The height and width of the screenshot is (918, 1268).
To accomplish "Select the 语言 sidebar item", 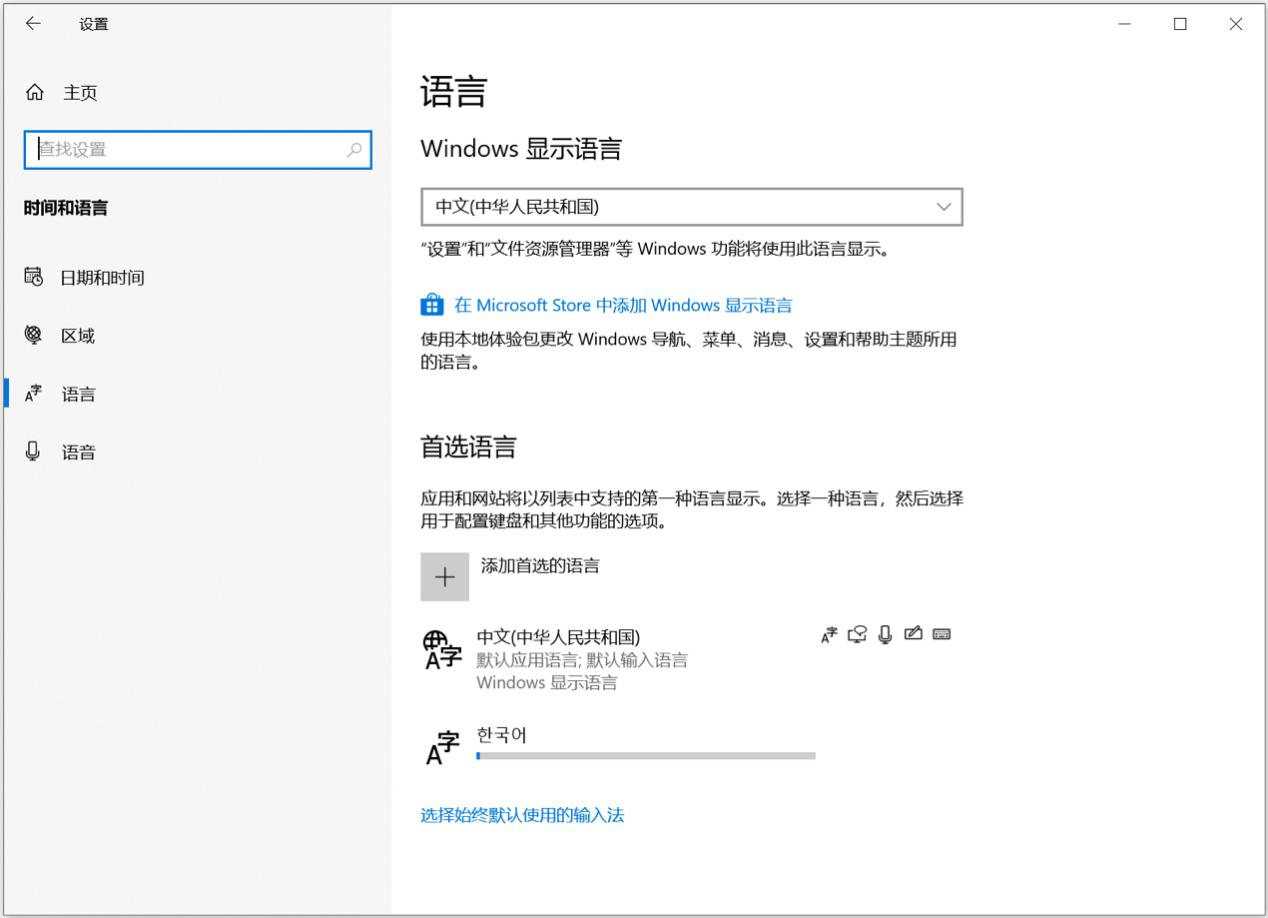I will point(78,394).
